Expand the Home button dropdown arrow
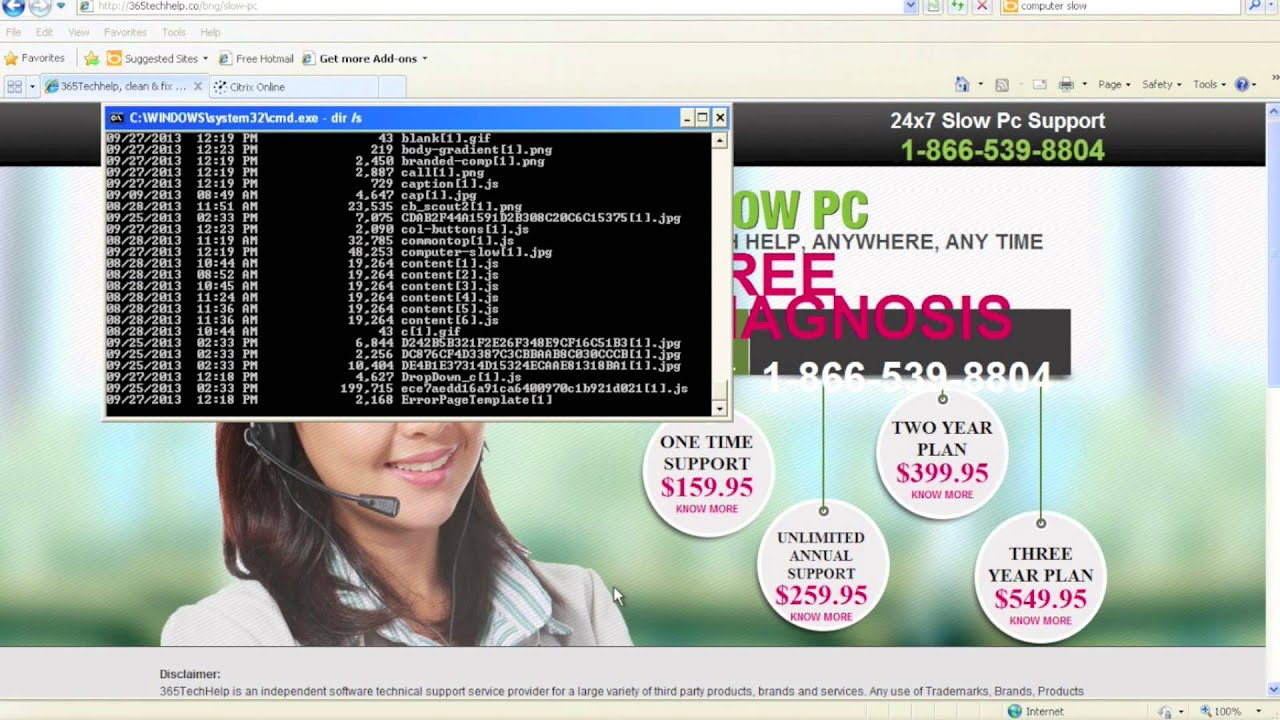The image size is (1280, 720). (980, 85)
